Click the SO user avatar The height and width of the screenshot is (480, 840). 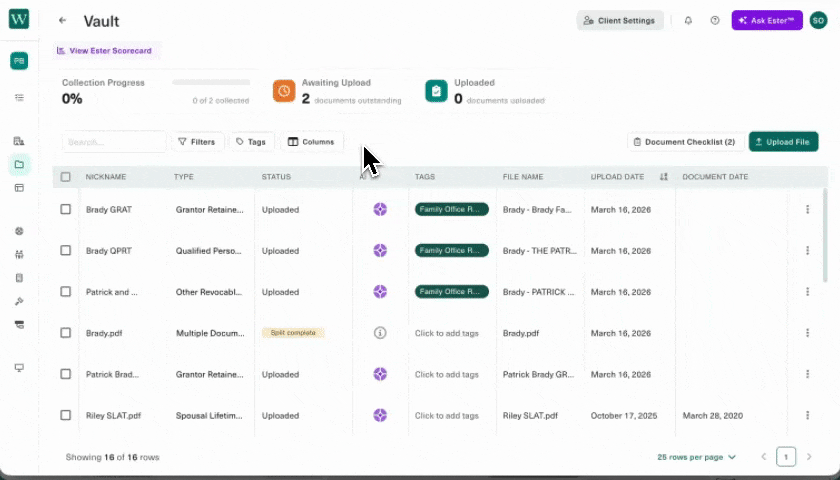(818, 21)
